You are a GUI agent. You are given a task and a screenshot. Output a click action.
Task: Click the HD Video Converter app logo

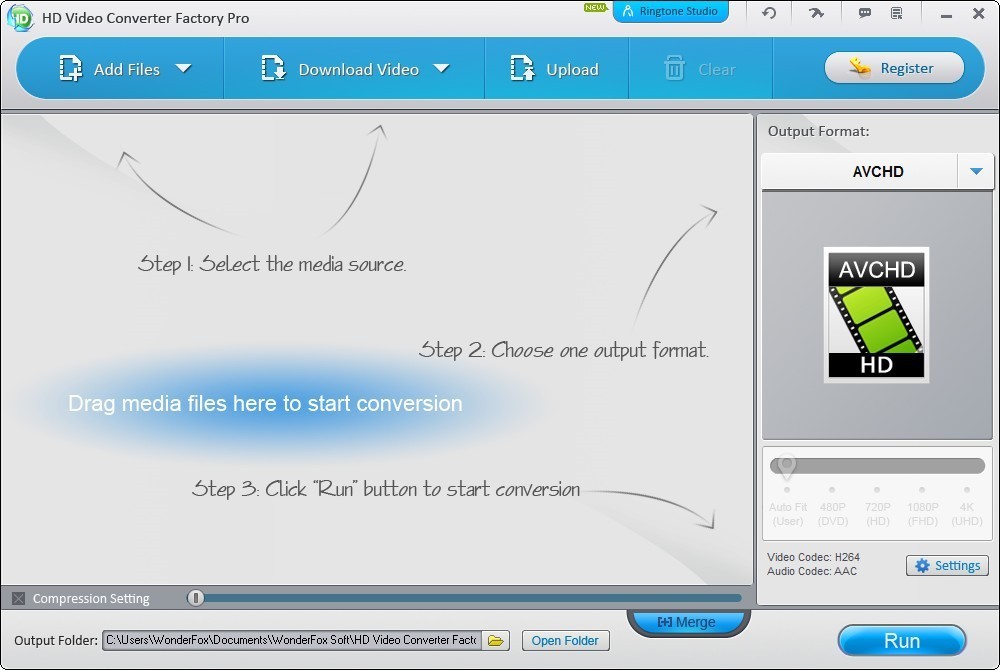(20, 17)
